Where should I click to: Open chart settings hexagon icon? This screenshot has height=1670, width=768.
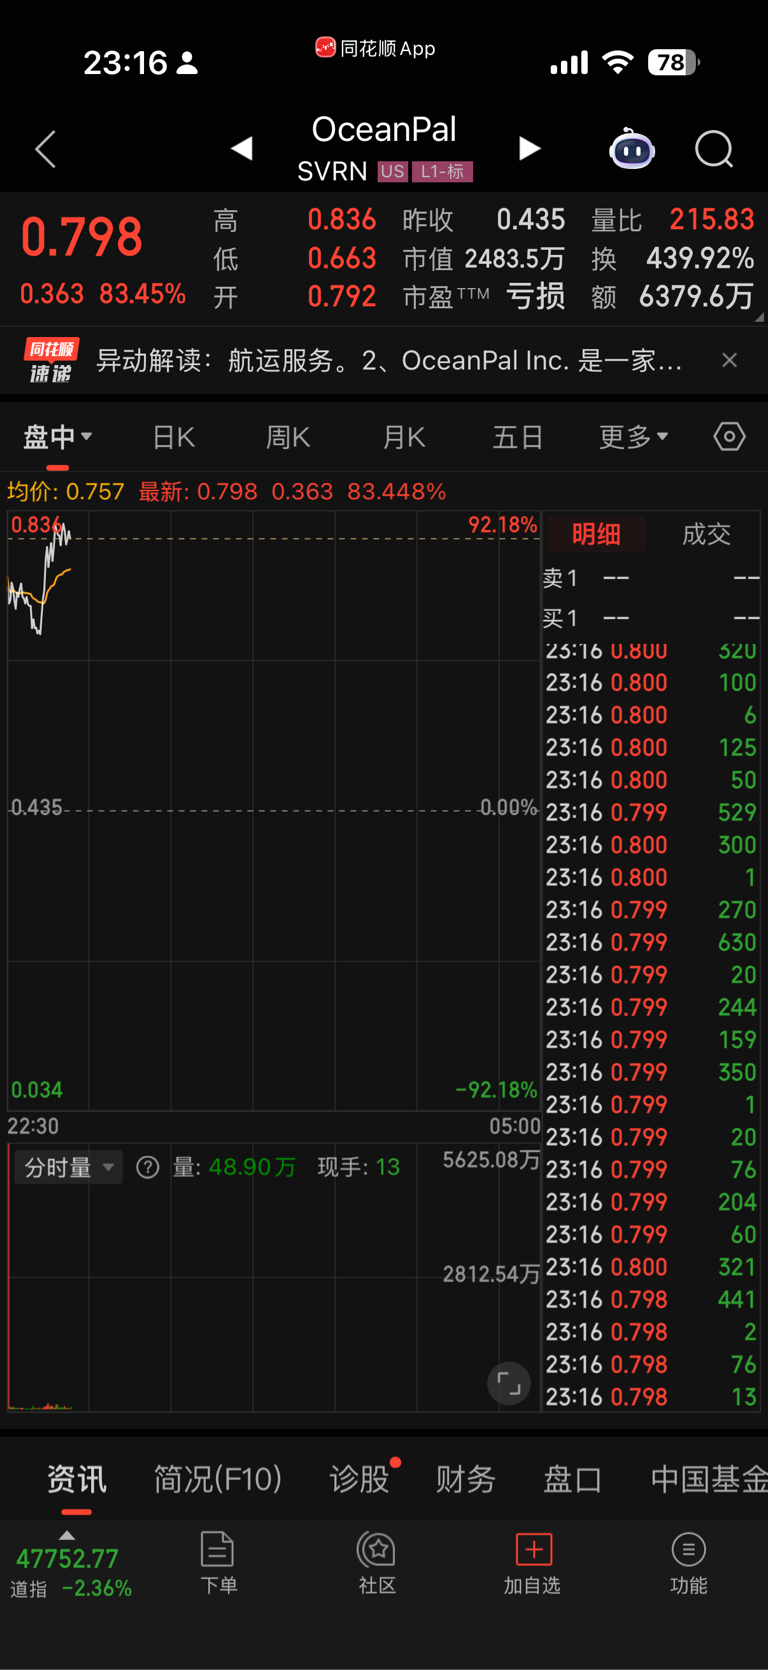729,437
